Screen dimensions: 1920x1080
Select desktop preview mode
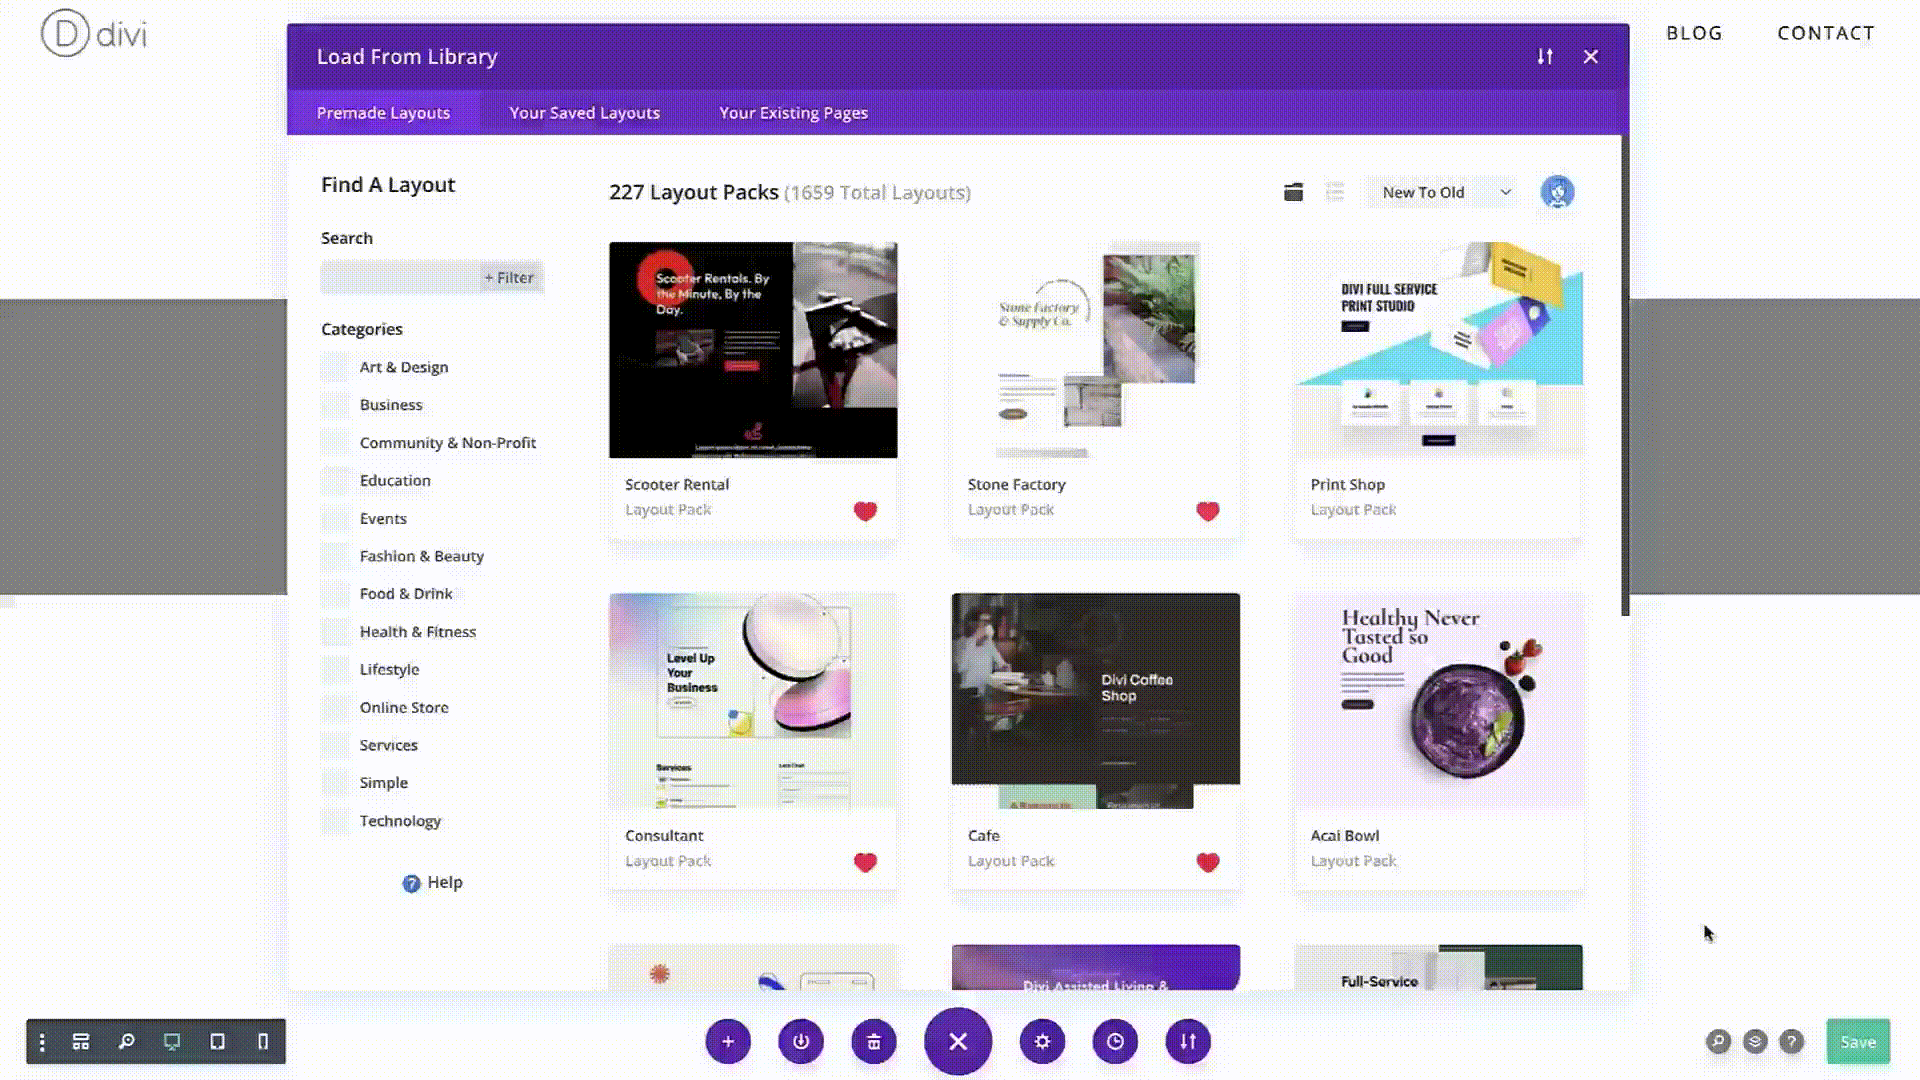(172, 1042)
